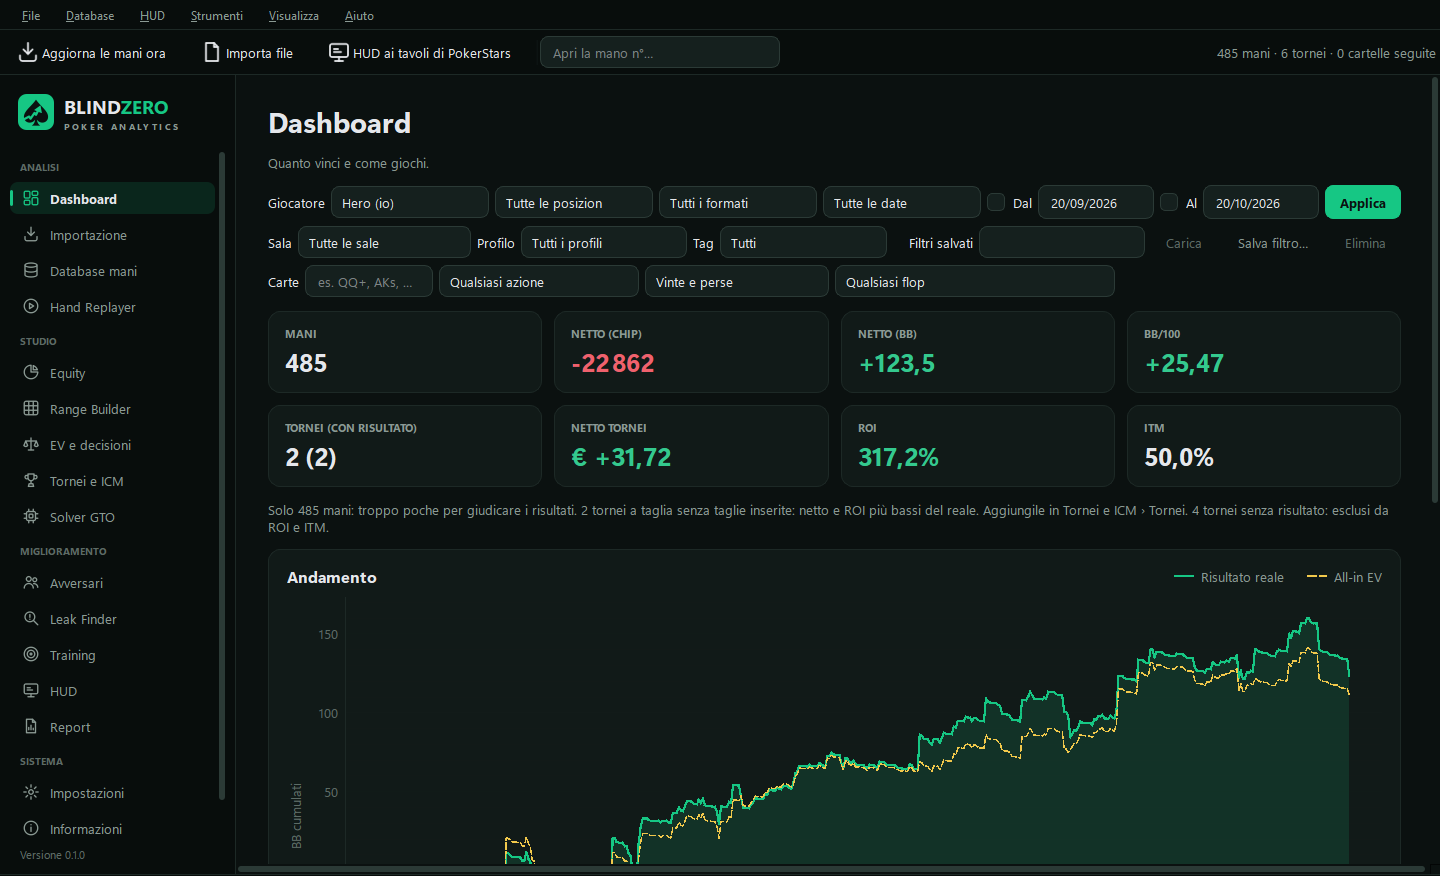Click the Salva filtro… button

1273,243
